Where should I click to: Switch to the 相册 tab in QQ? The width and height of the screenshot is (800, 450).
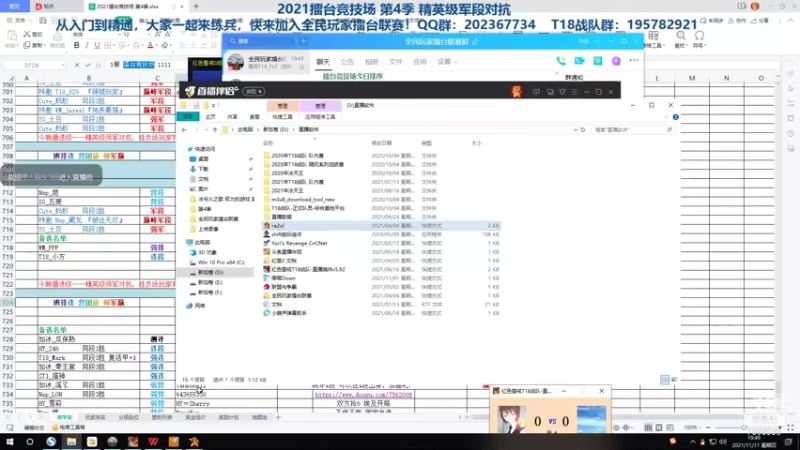(371, 62)
